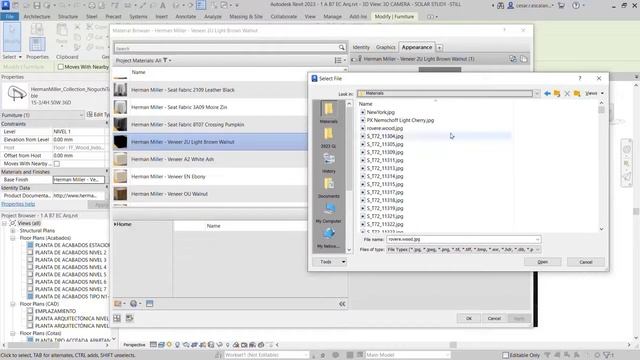Click the Modify tool in the ribbon
Viewport: 640px width, 360px height.
pos(12,37)
